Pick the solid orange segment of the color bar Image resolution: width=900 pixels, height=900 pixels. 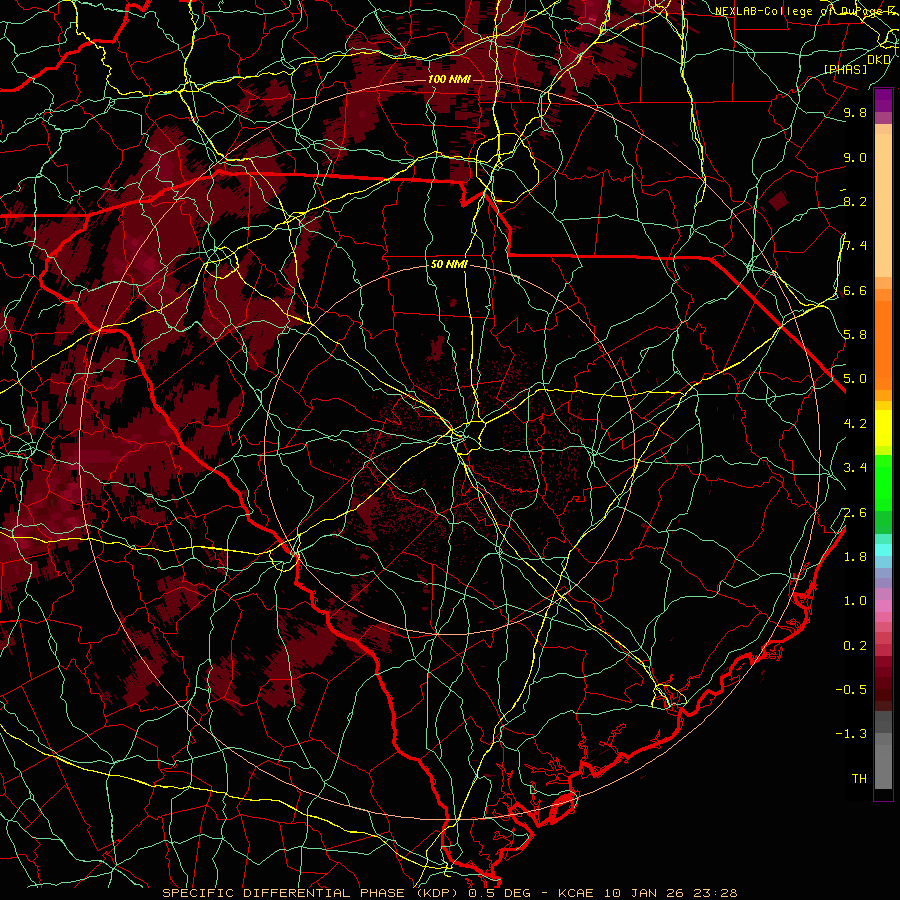pyautogui.click(x=883, y=344)
